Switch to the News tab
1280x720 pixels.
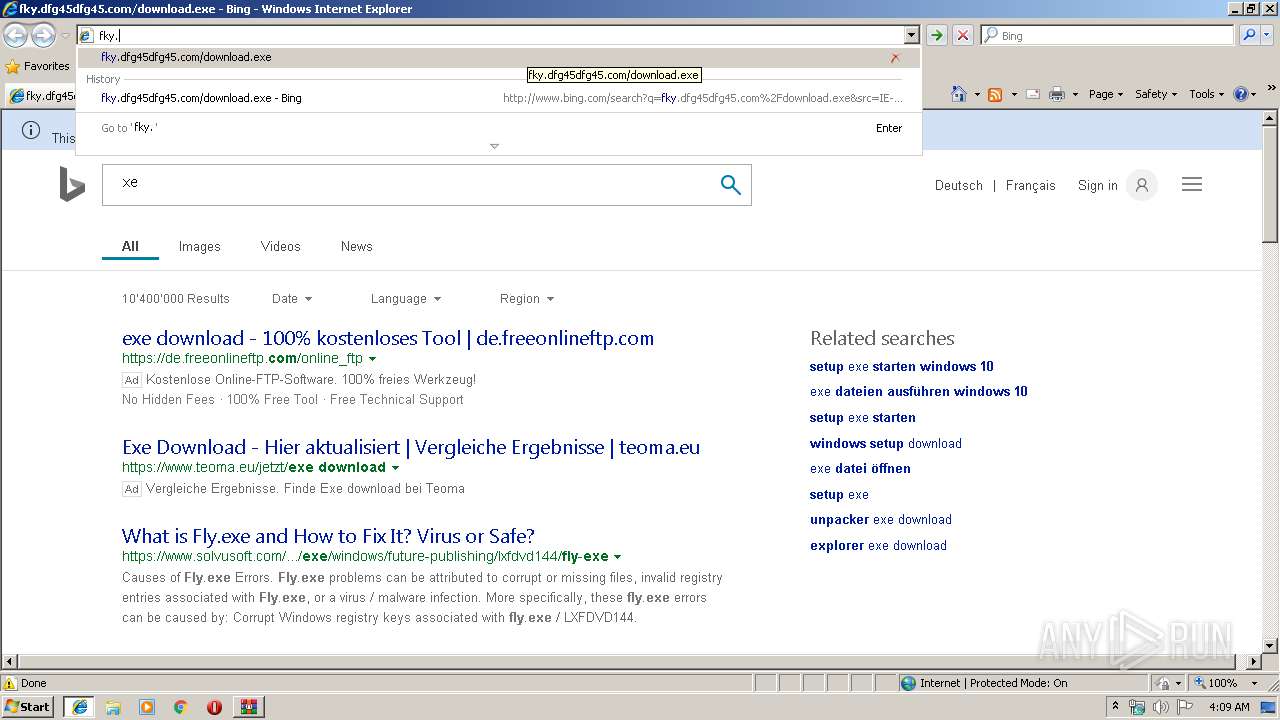(356, 246)
